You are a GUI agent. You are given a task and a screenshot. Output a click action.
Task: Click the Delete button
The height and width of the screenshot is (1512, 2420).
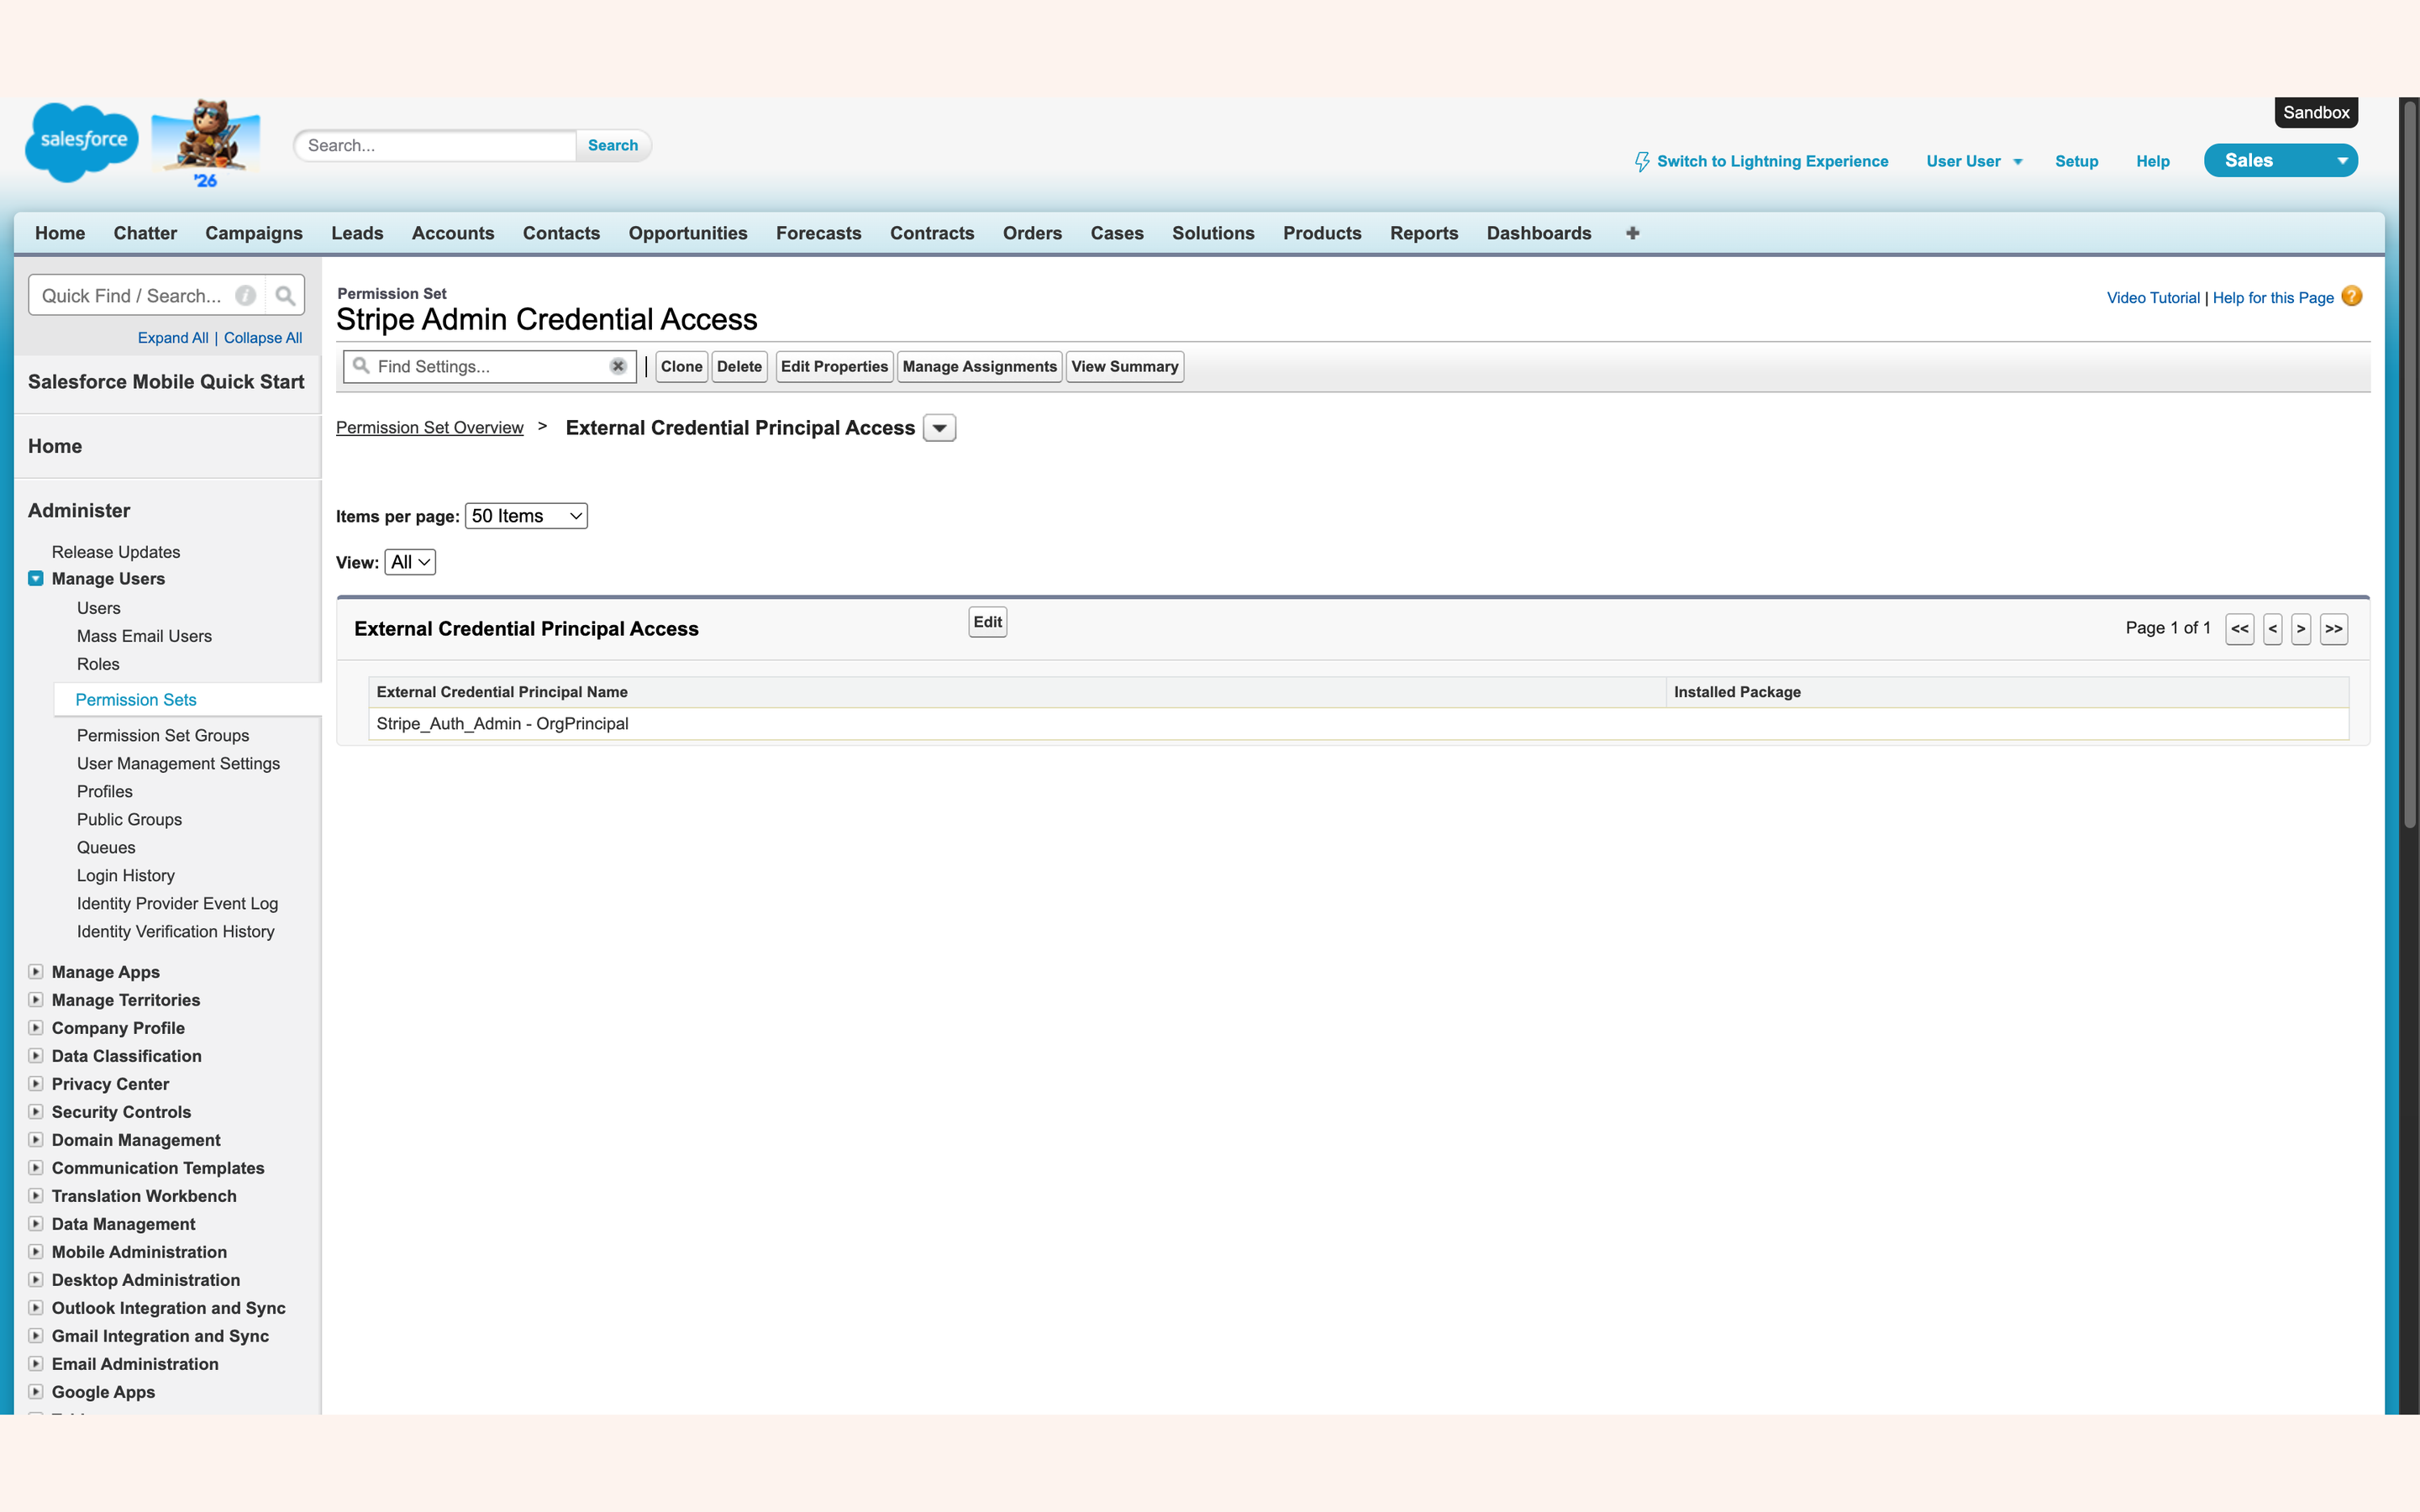pos(739,366)
